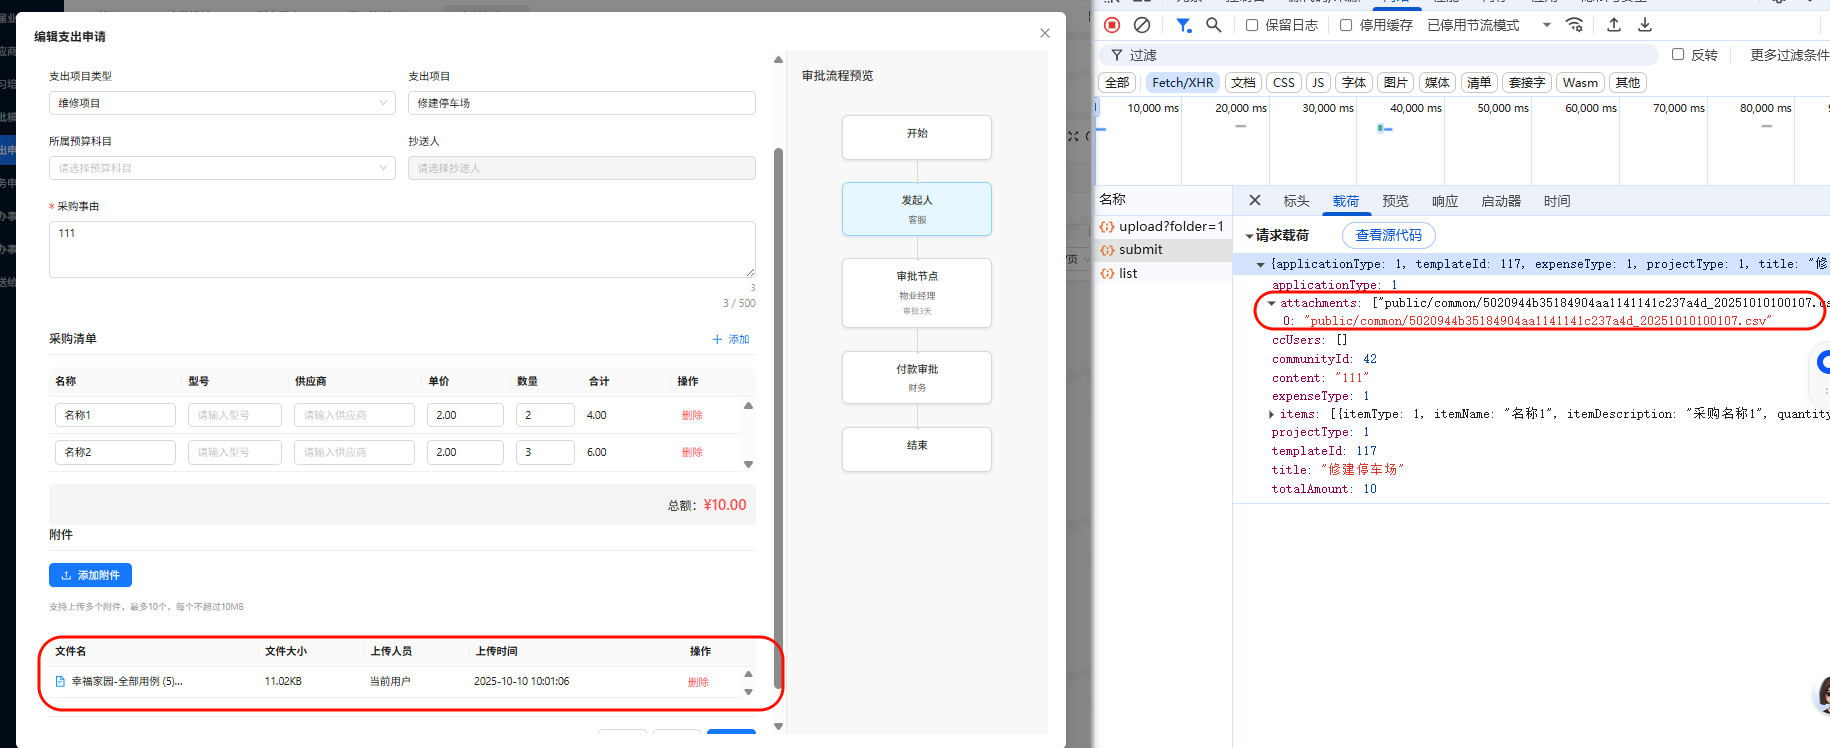Toggle the network filter funnel icon

[1183, 25]
